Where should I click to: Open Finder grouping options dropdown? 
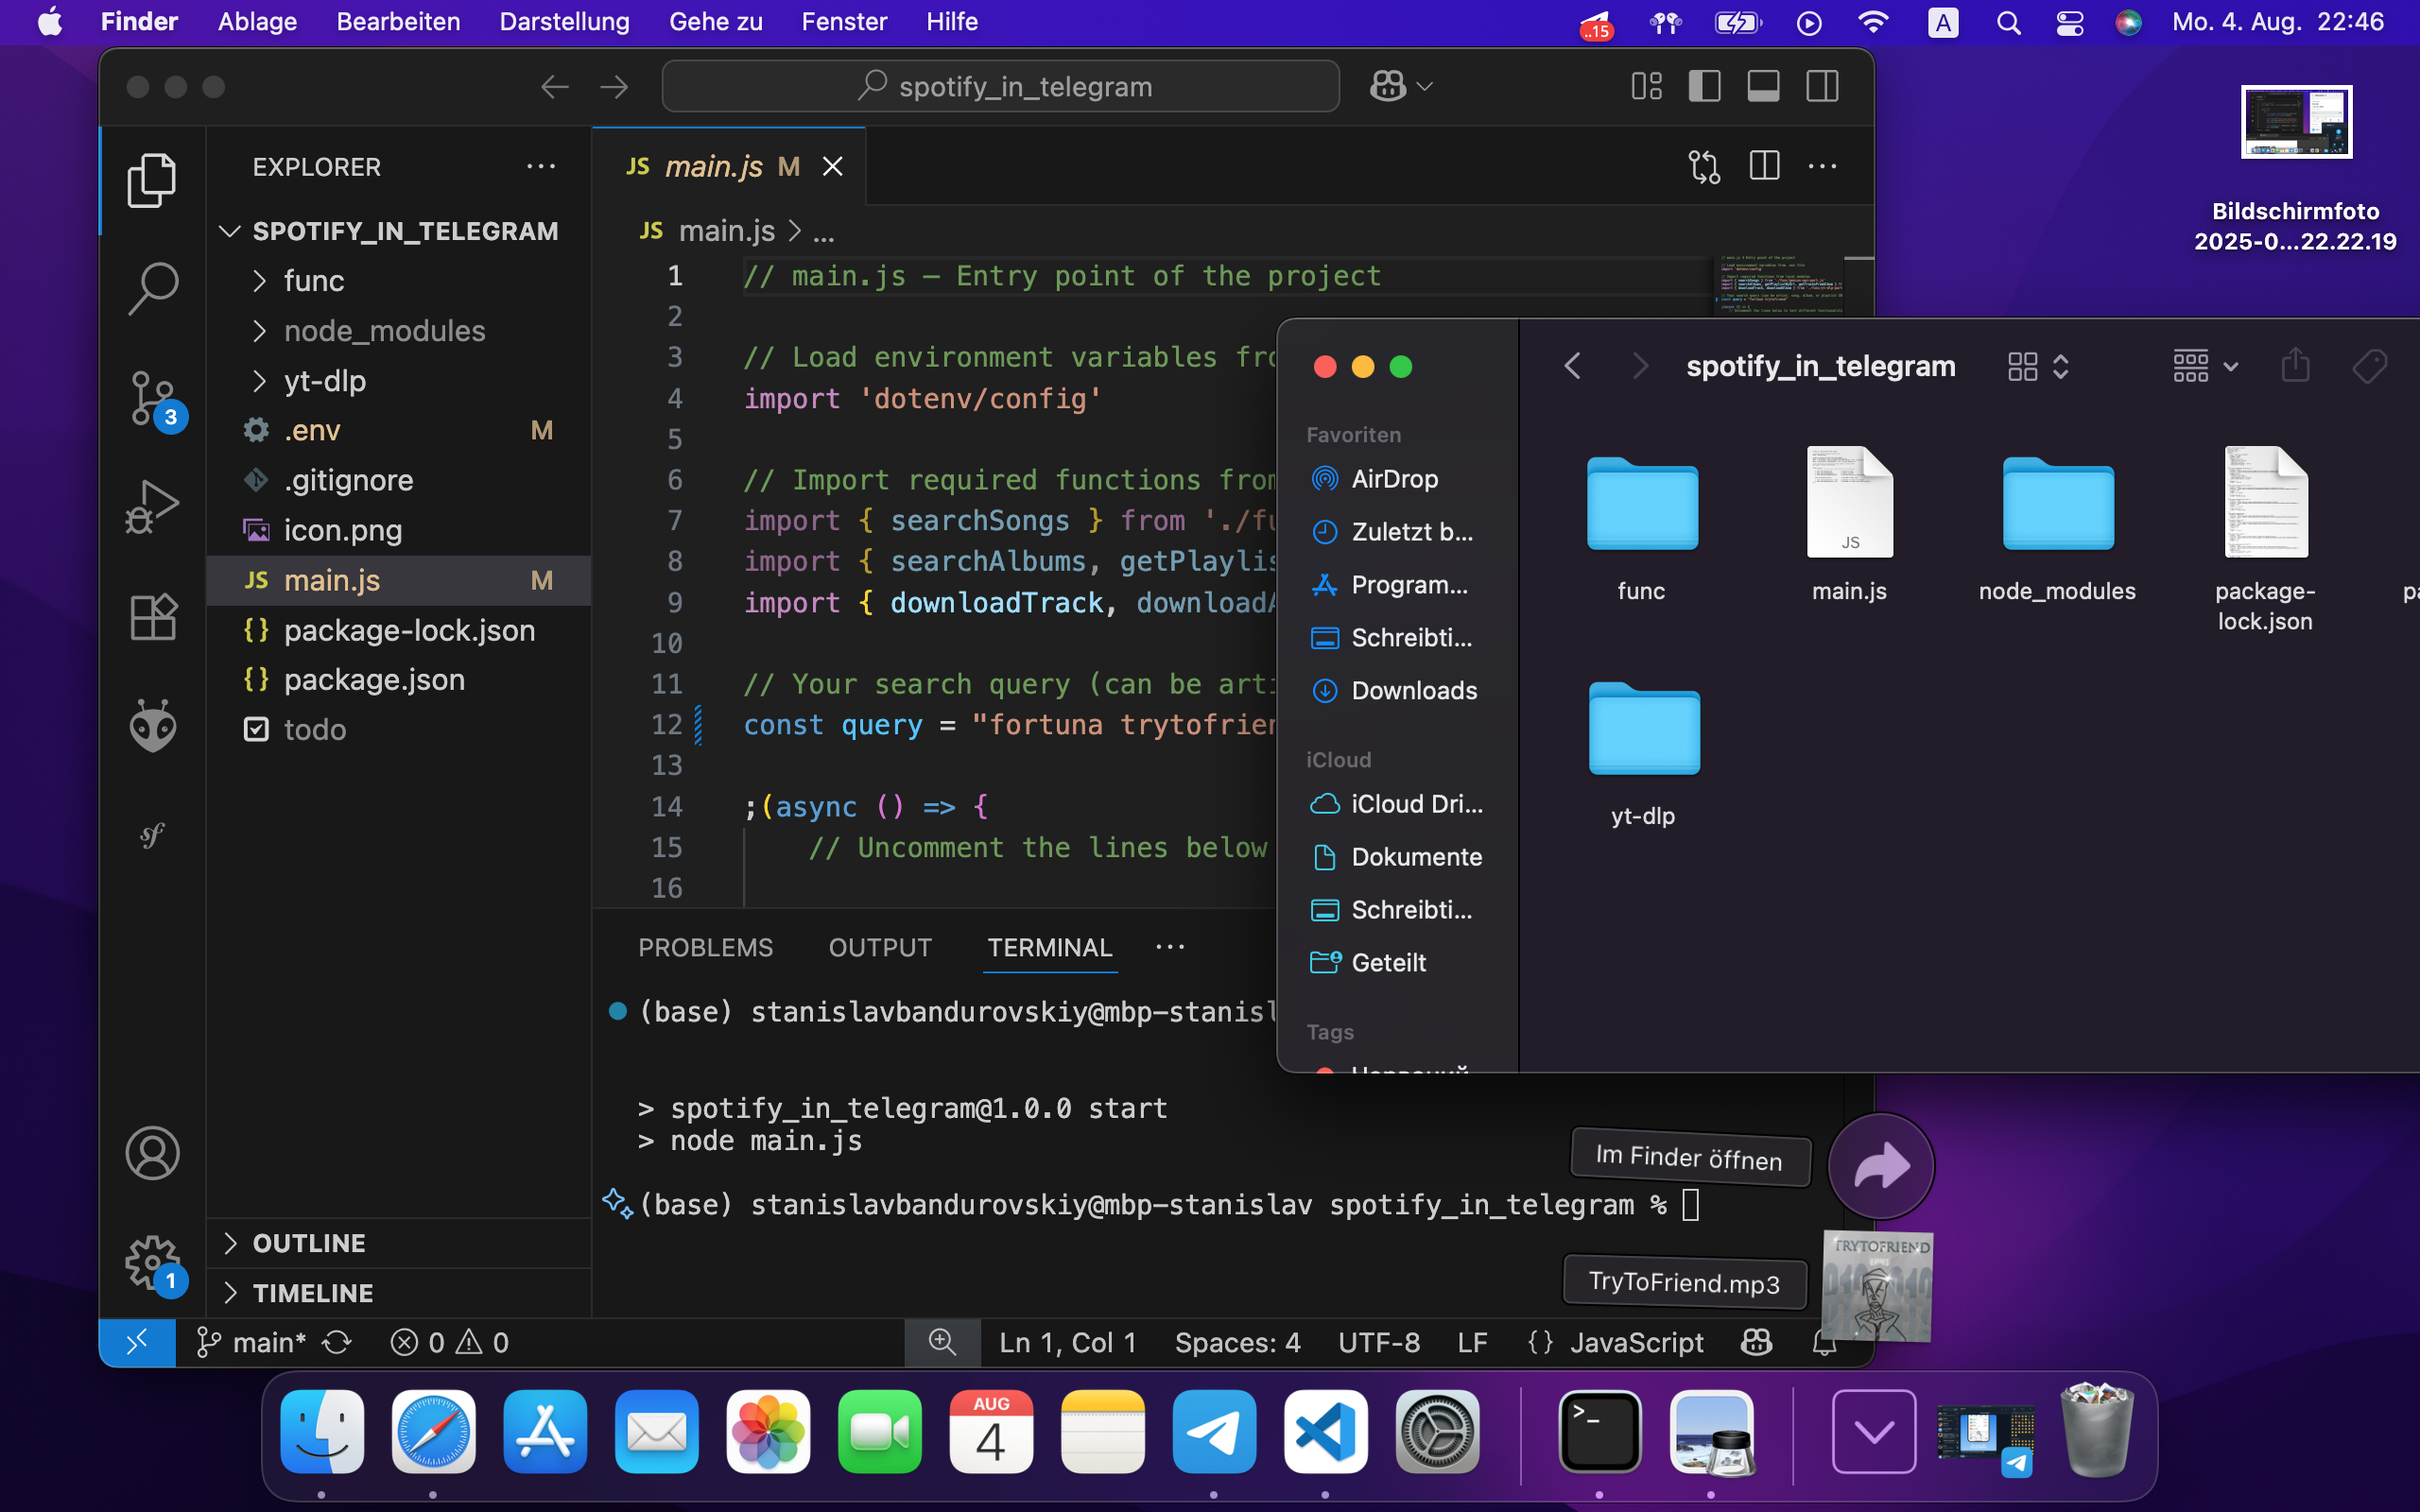click(2205, 366)
